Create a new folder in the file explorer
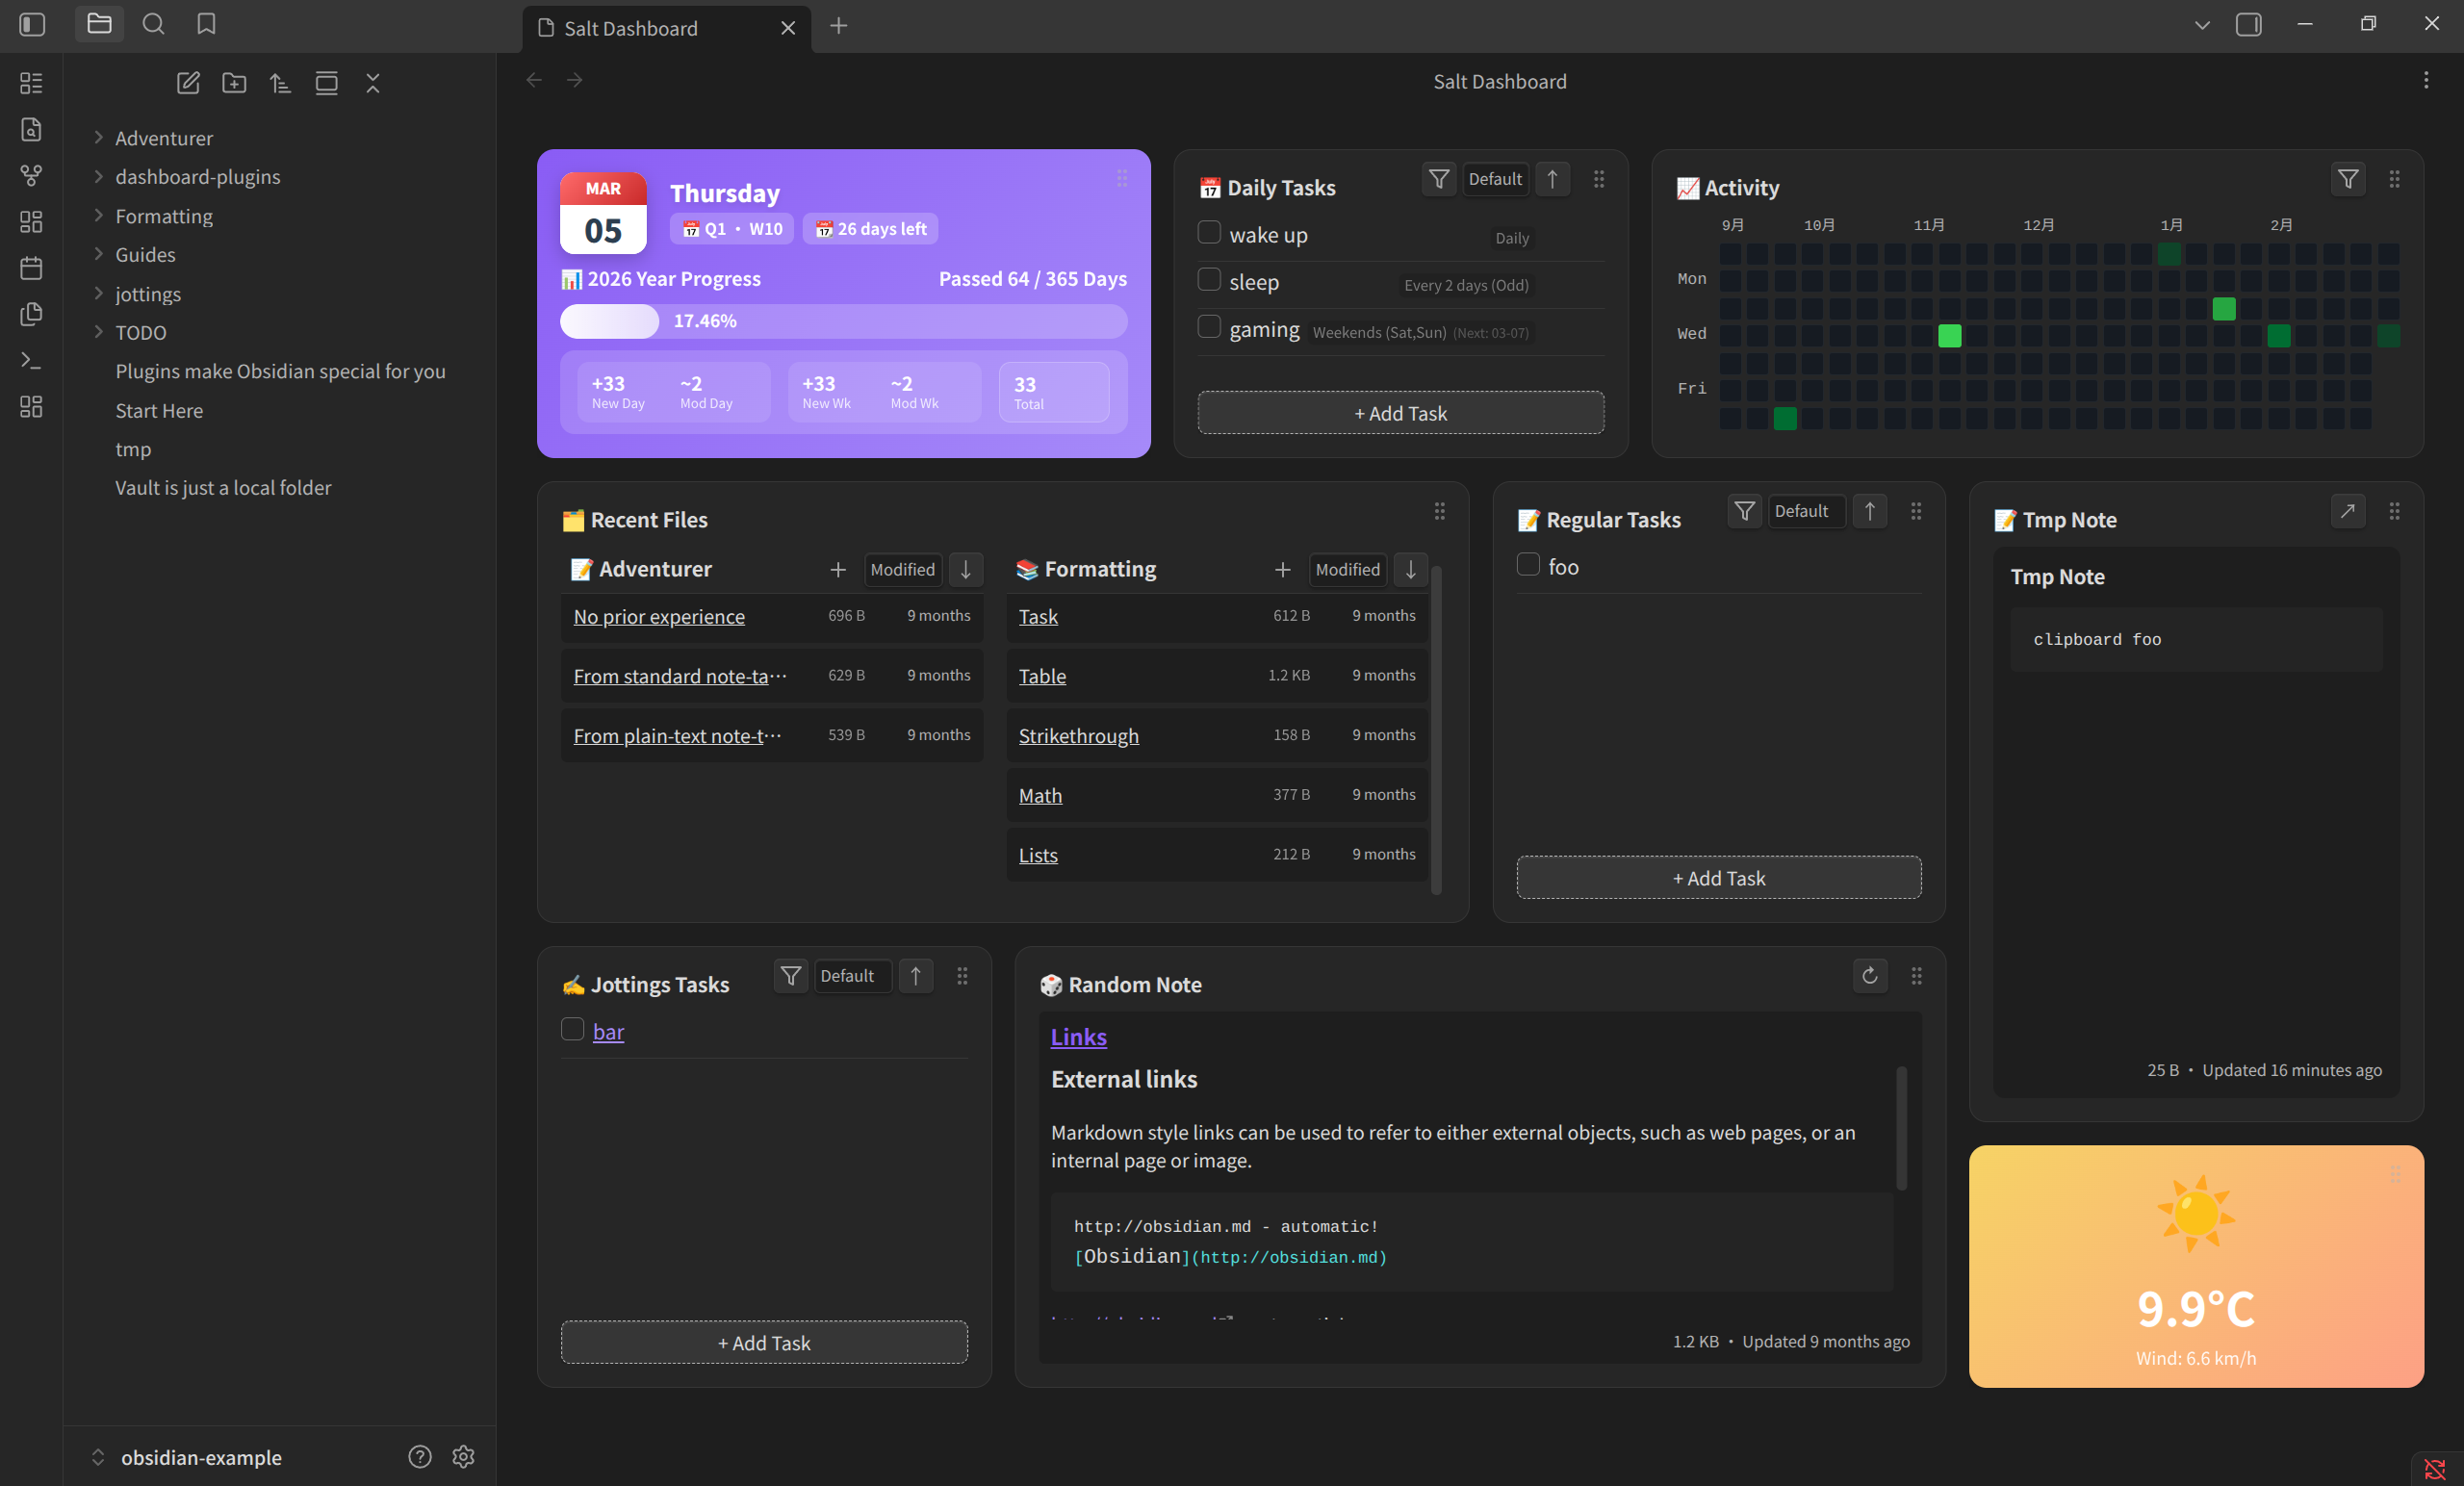This screenshot has width=2464, height=1486. click(x=234, y=84)
